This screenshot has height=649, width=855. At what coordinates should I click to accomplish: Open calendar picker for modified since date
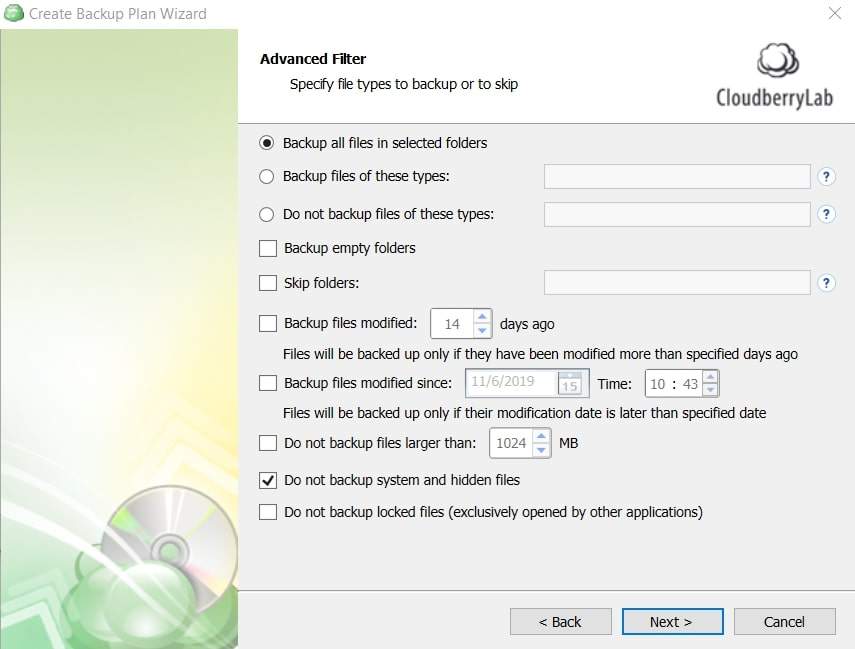(x=570, y=384)
